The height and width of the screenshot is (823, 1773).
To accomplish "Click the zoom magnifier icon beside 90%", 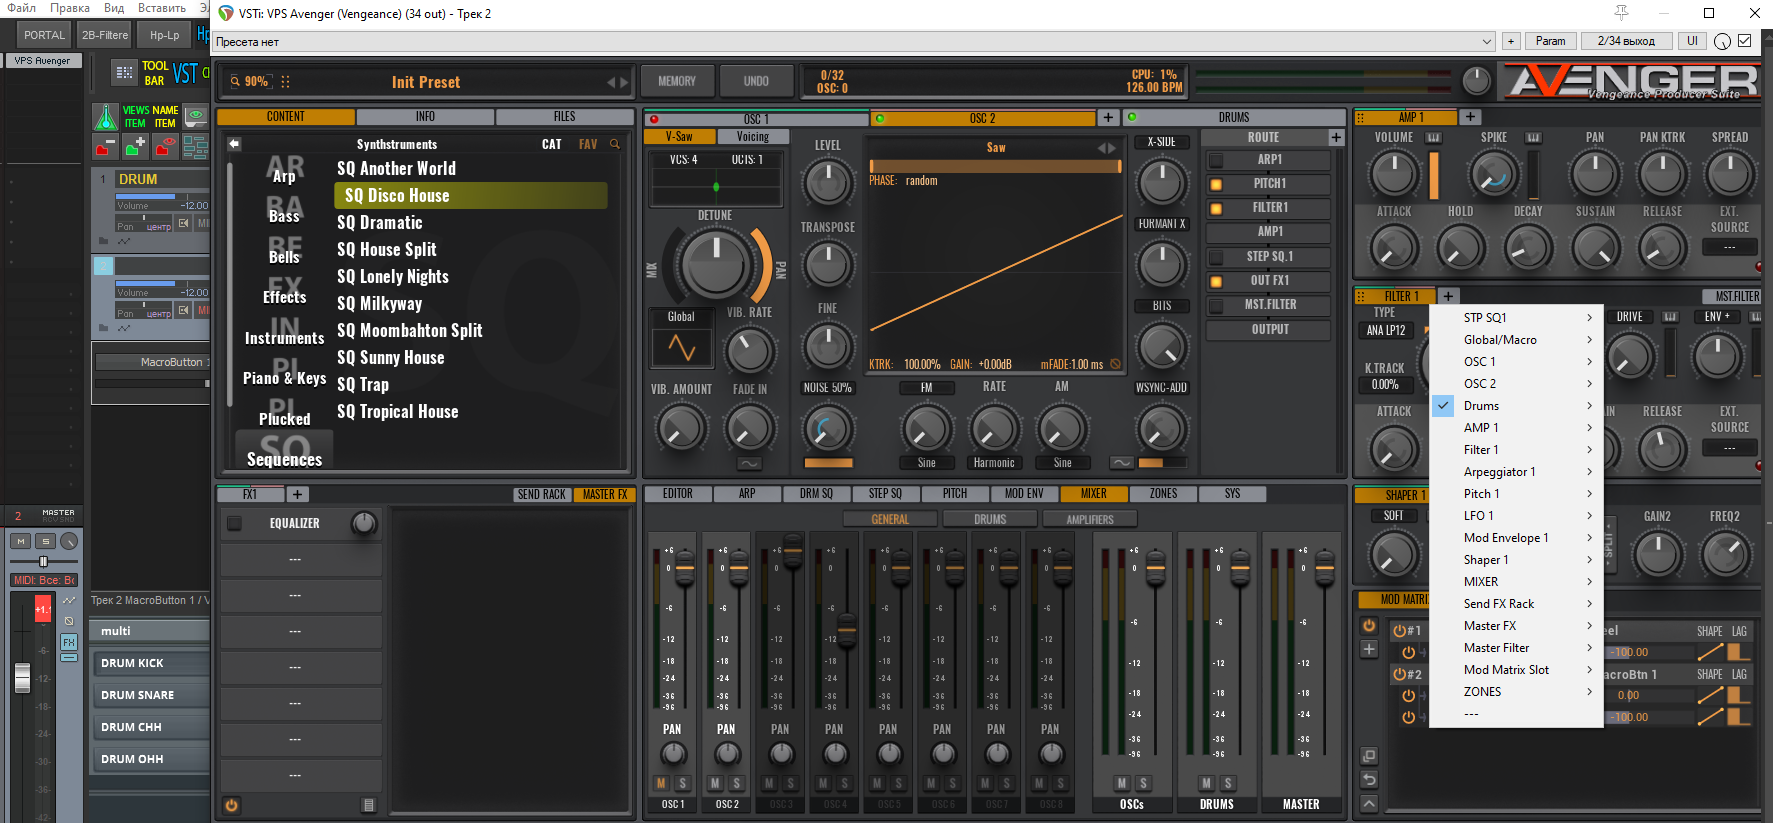I will [235, 82].
